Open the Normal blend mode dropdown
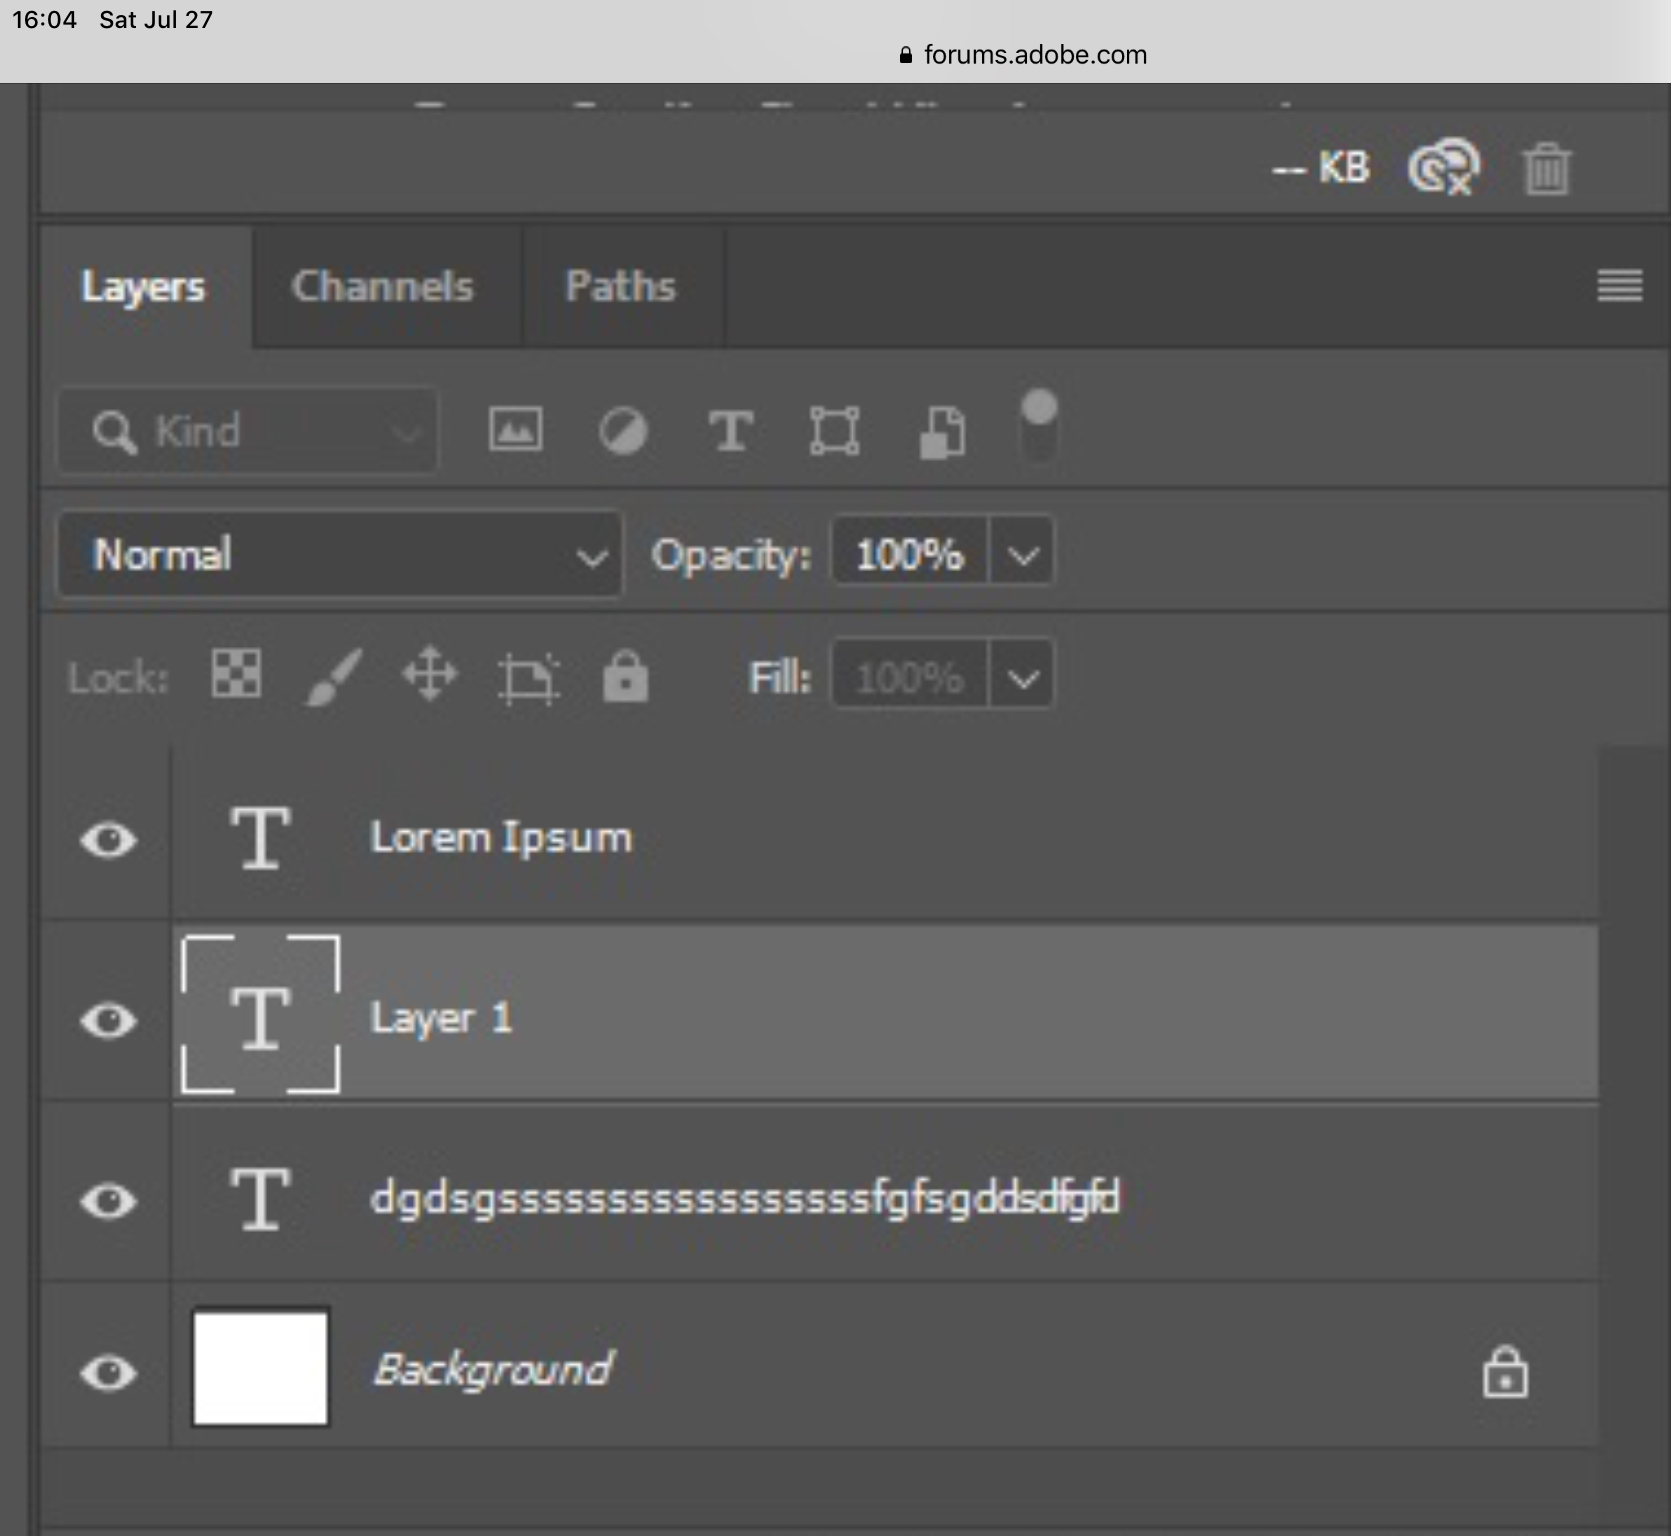The image size is (1671, 1536). click(x=340, y=554)
